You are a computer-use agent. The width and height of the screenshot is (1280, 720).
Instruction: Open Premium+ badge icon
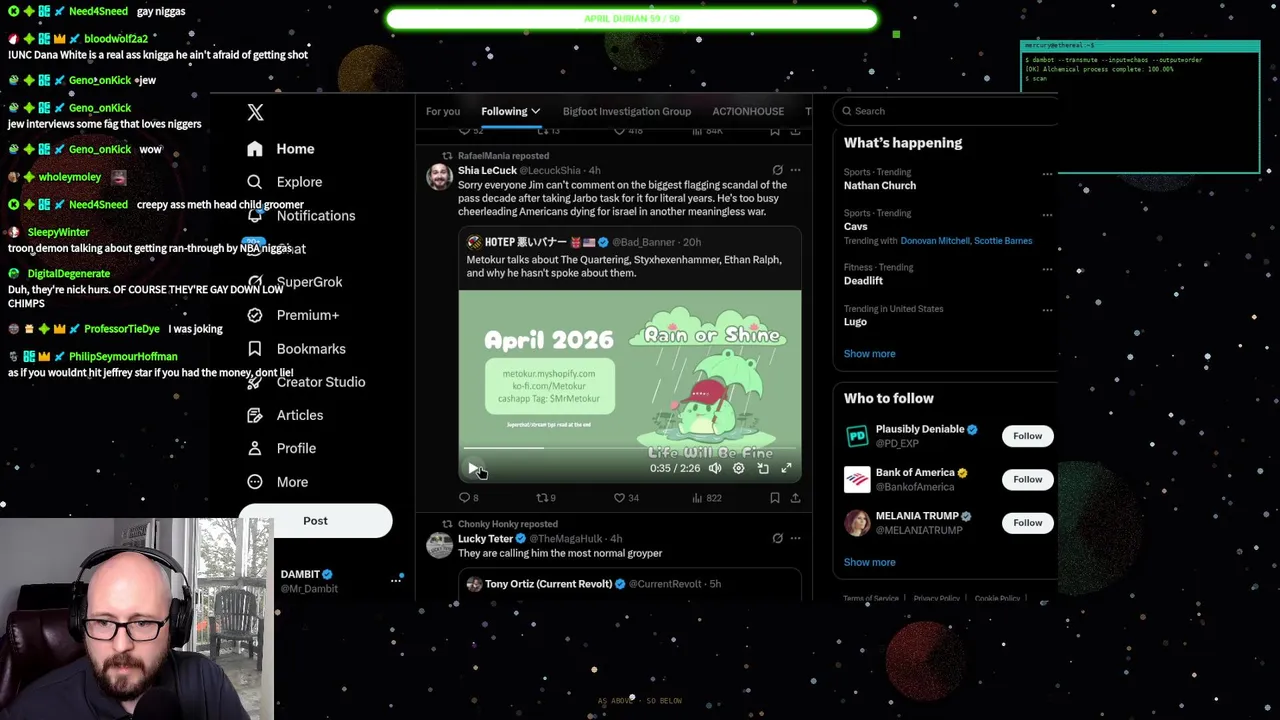[x=255, y=315]
